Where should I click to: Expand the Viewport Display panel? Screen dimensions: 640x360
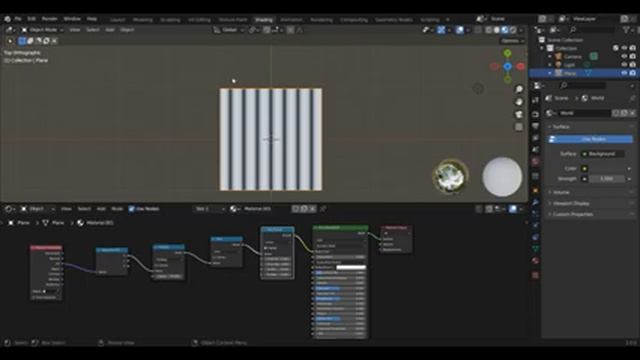tap(571, 203)
